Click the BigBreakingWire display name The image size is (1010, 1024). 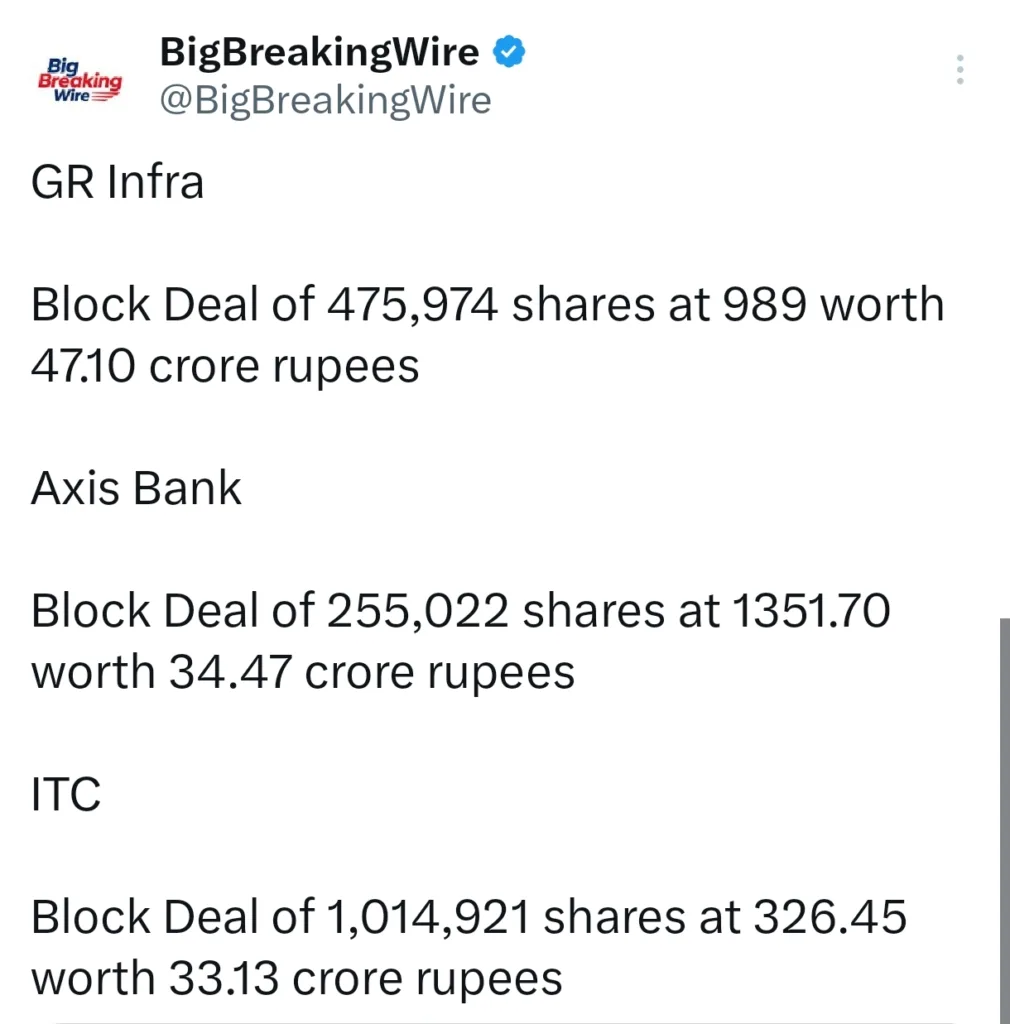tap(318, 51)
